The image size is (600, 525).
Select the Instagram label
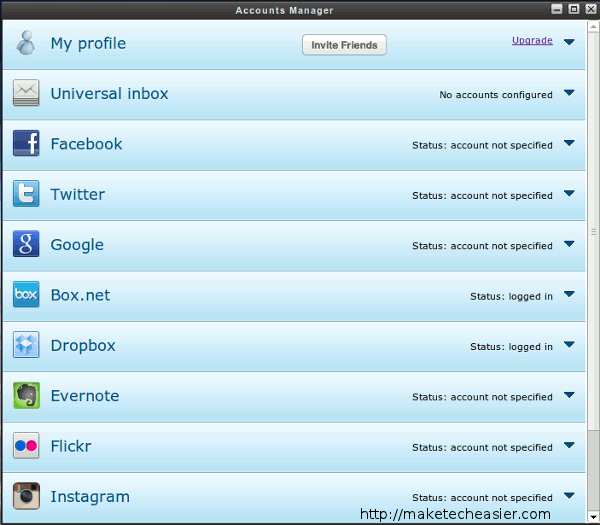click(90, 497)
